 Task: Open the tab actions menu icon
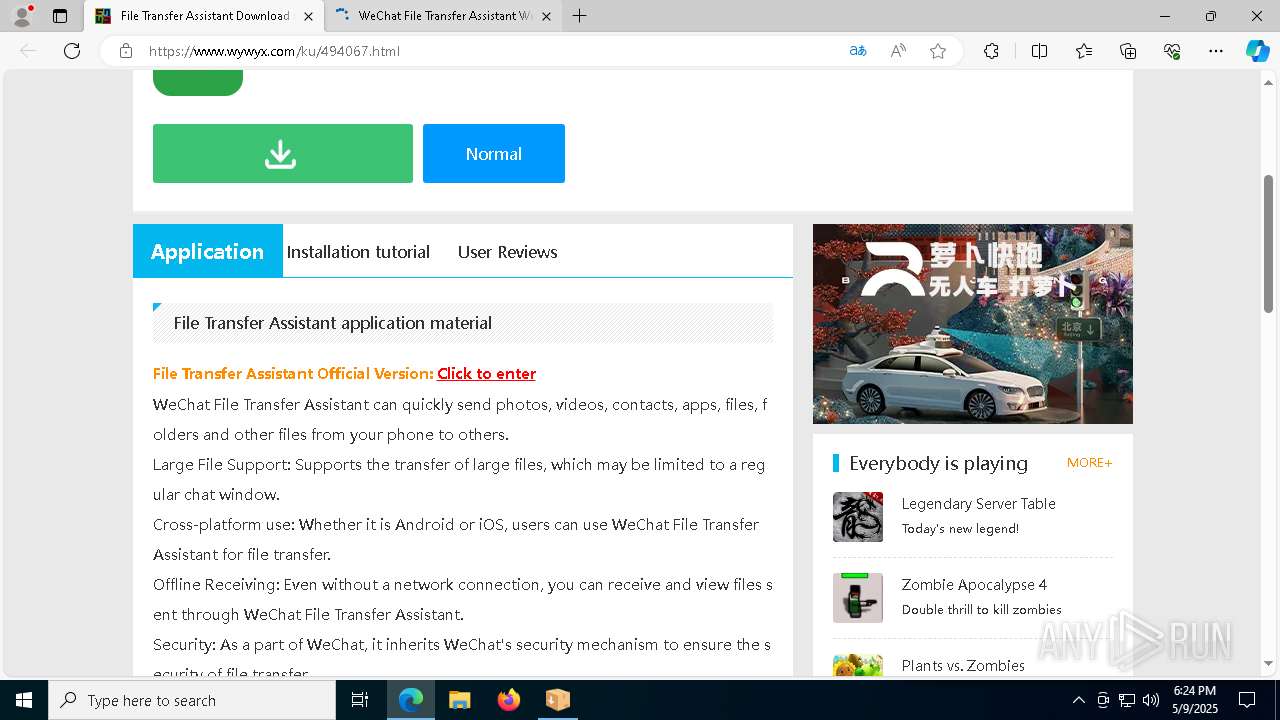60,16
